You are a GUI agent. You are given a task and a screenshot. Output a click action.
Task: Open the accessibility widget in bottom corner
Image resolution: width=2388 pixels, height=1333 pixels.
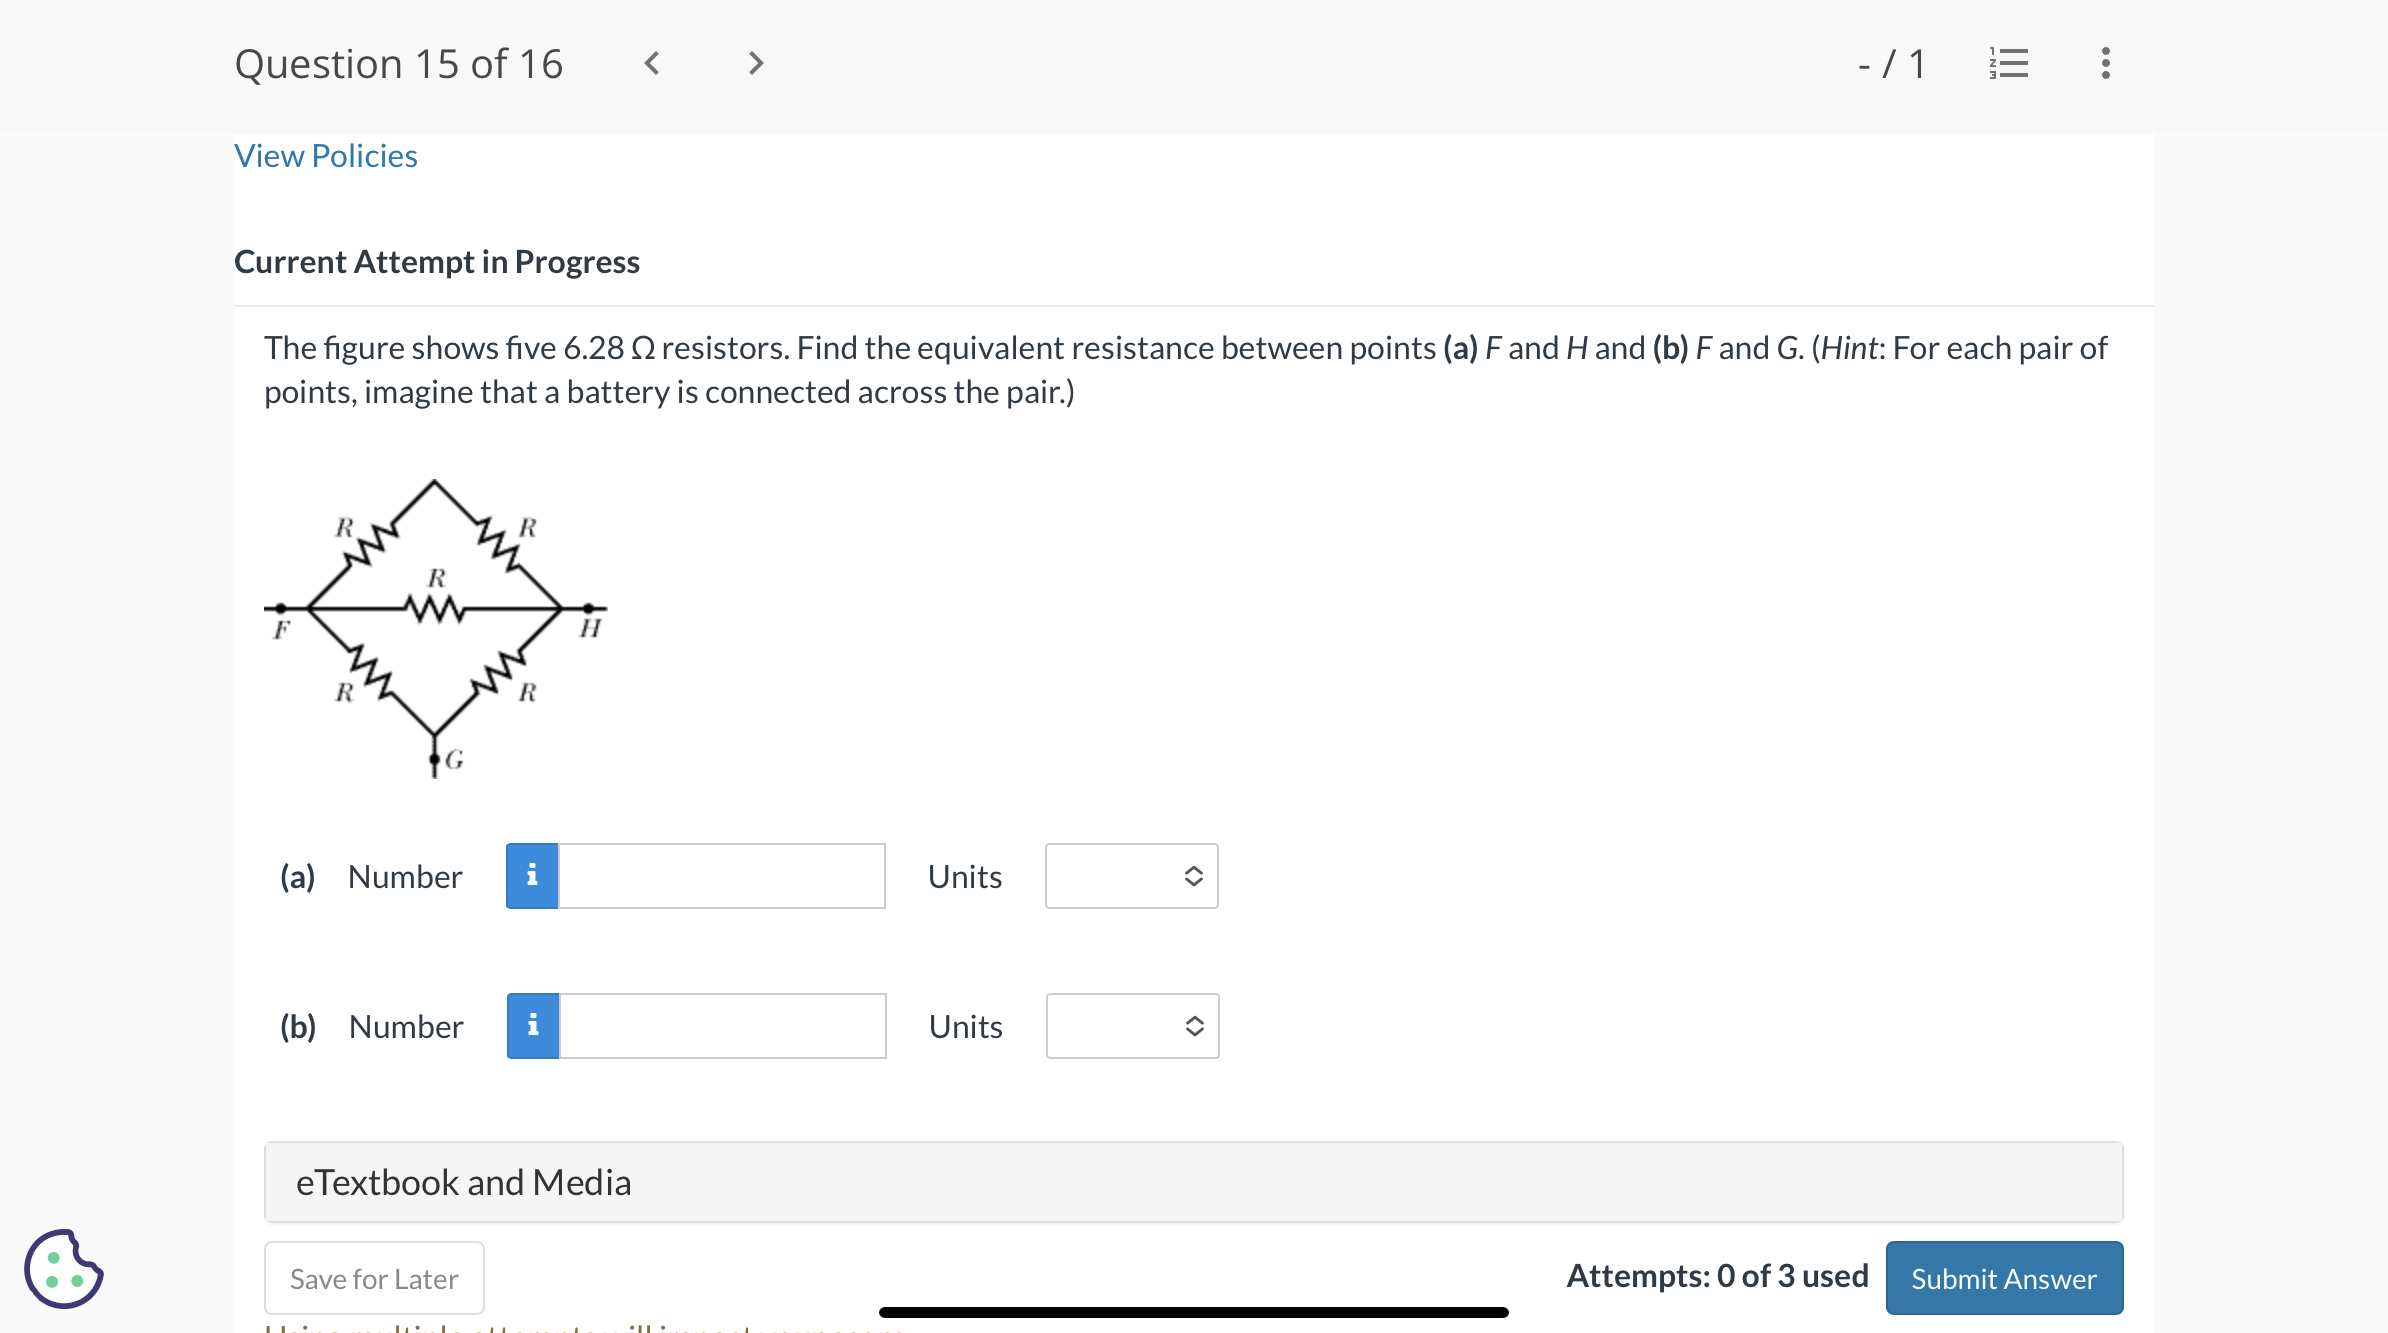click(62, 1268)
